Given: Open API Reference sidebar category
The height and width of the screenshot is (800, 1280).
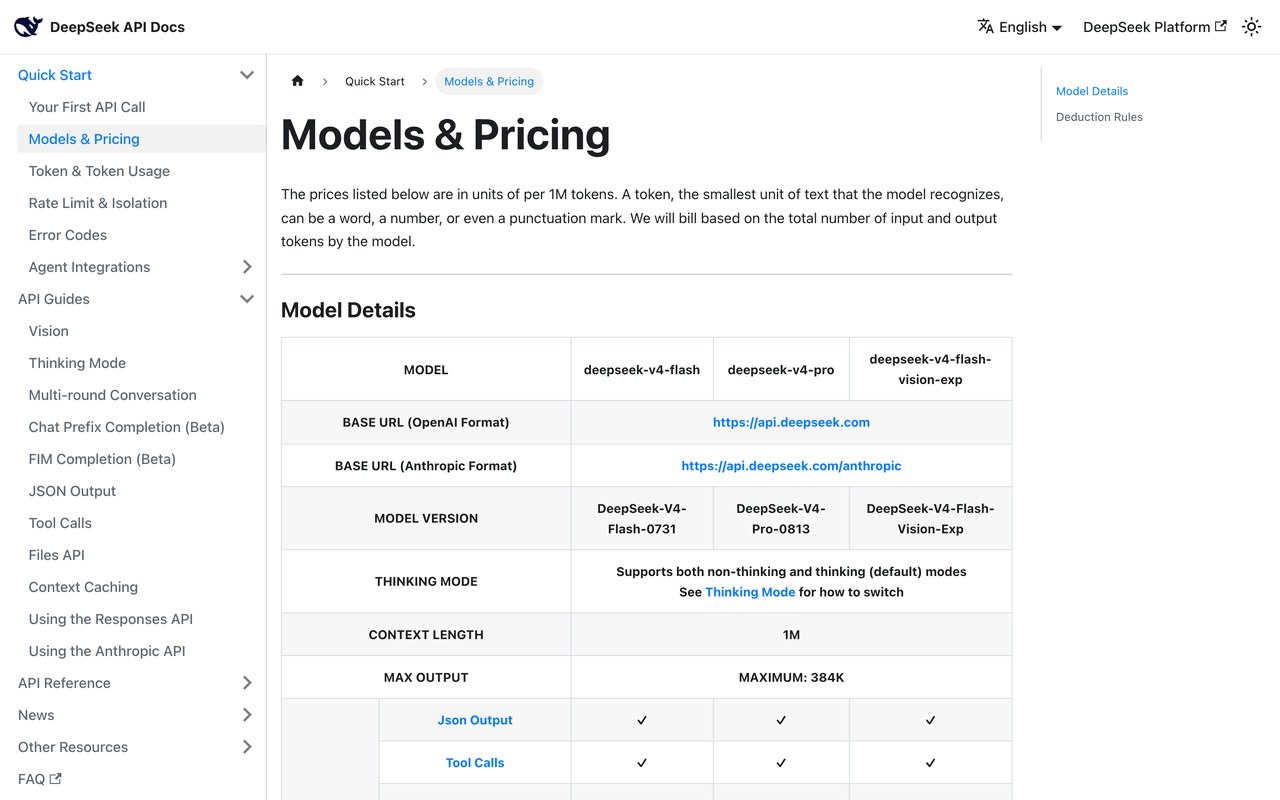Looking at the screenshot, I should tap(64, 683).
